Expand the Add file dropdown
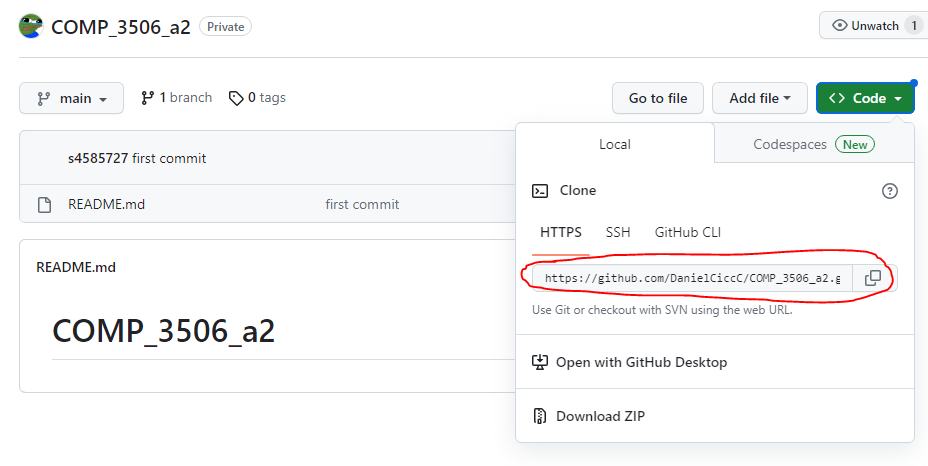 759,98
